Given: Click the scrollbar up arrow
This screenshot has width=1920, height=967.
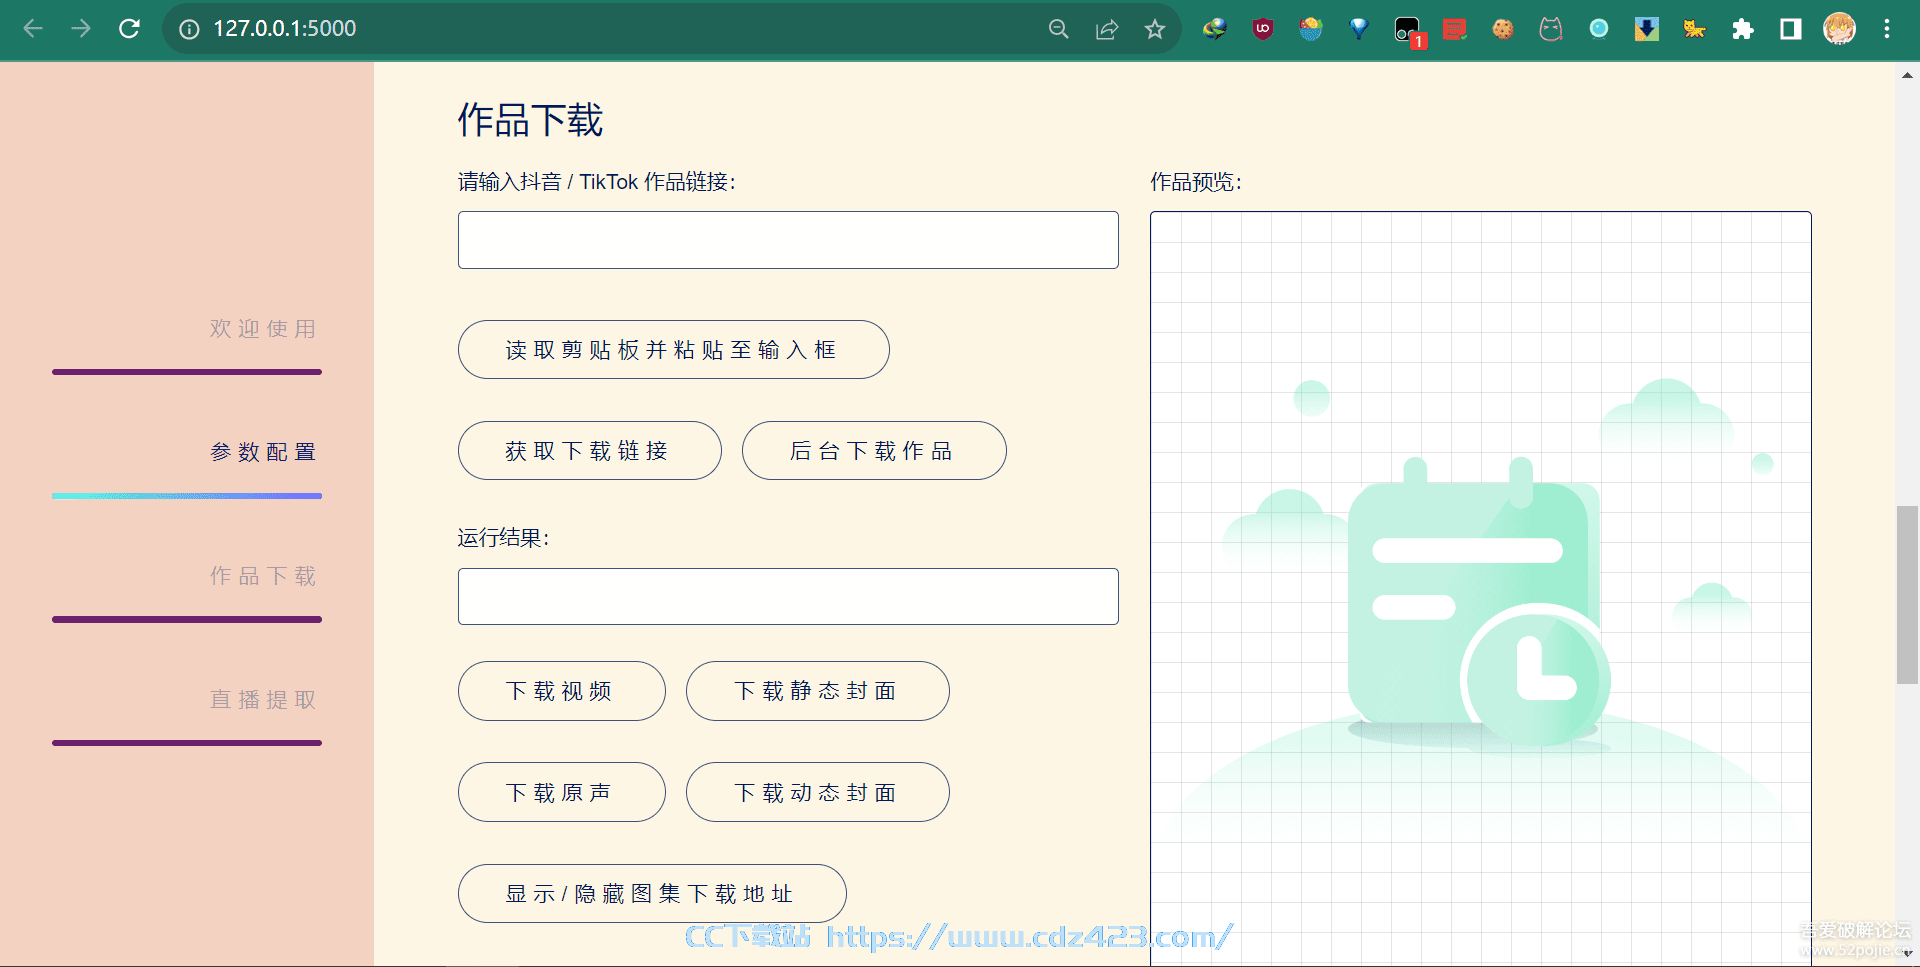Looking at the screenshot, I should tap(1907, 74).
